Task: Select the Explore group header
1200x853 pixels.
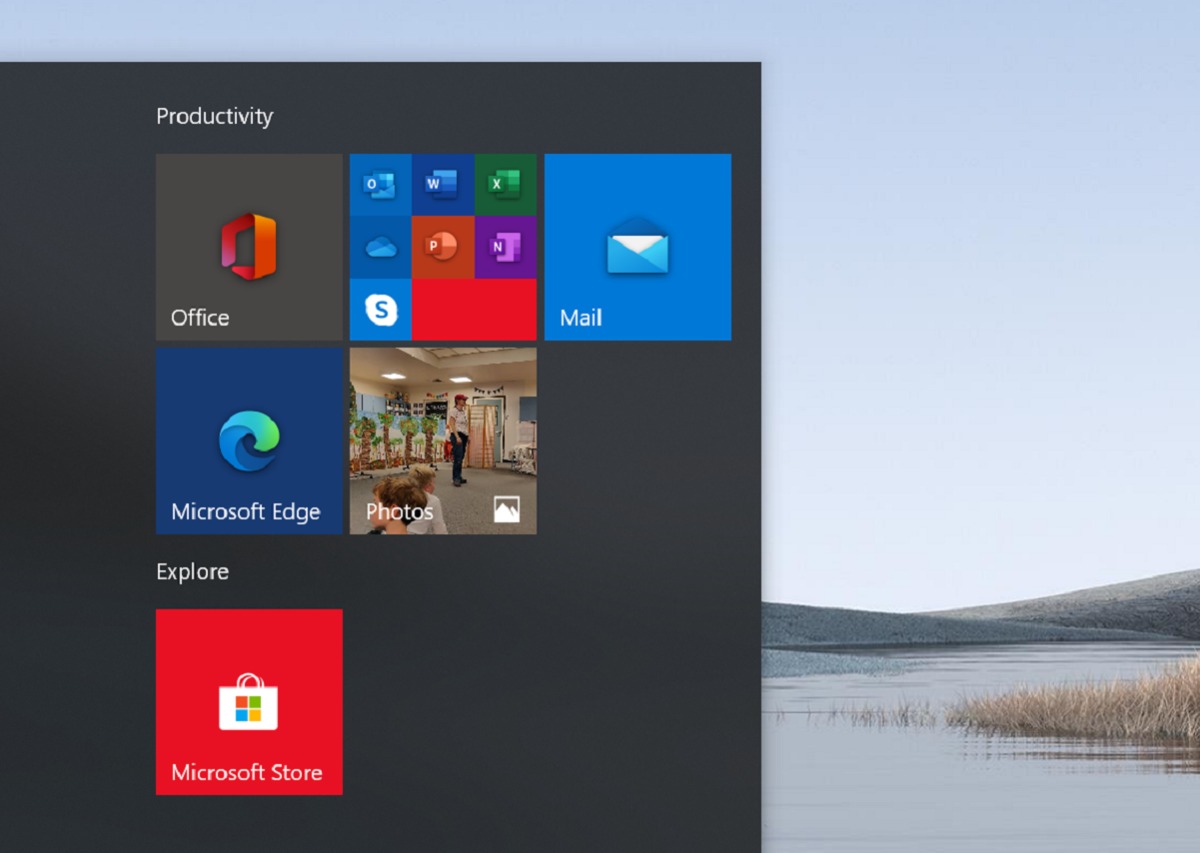Action: click(192, 572)
